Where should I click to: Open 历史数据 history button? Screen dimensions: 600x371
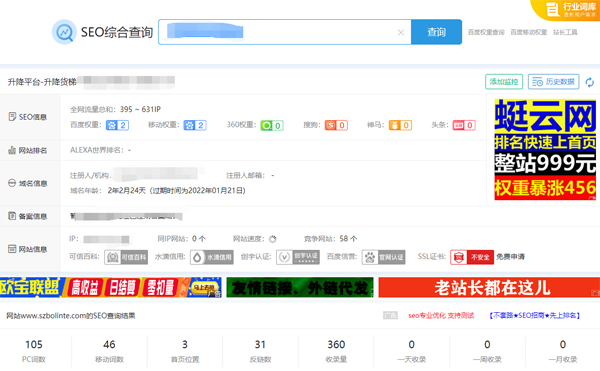[553, 81]
